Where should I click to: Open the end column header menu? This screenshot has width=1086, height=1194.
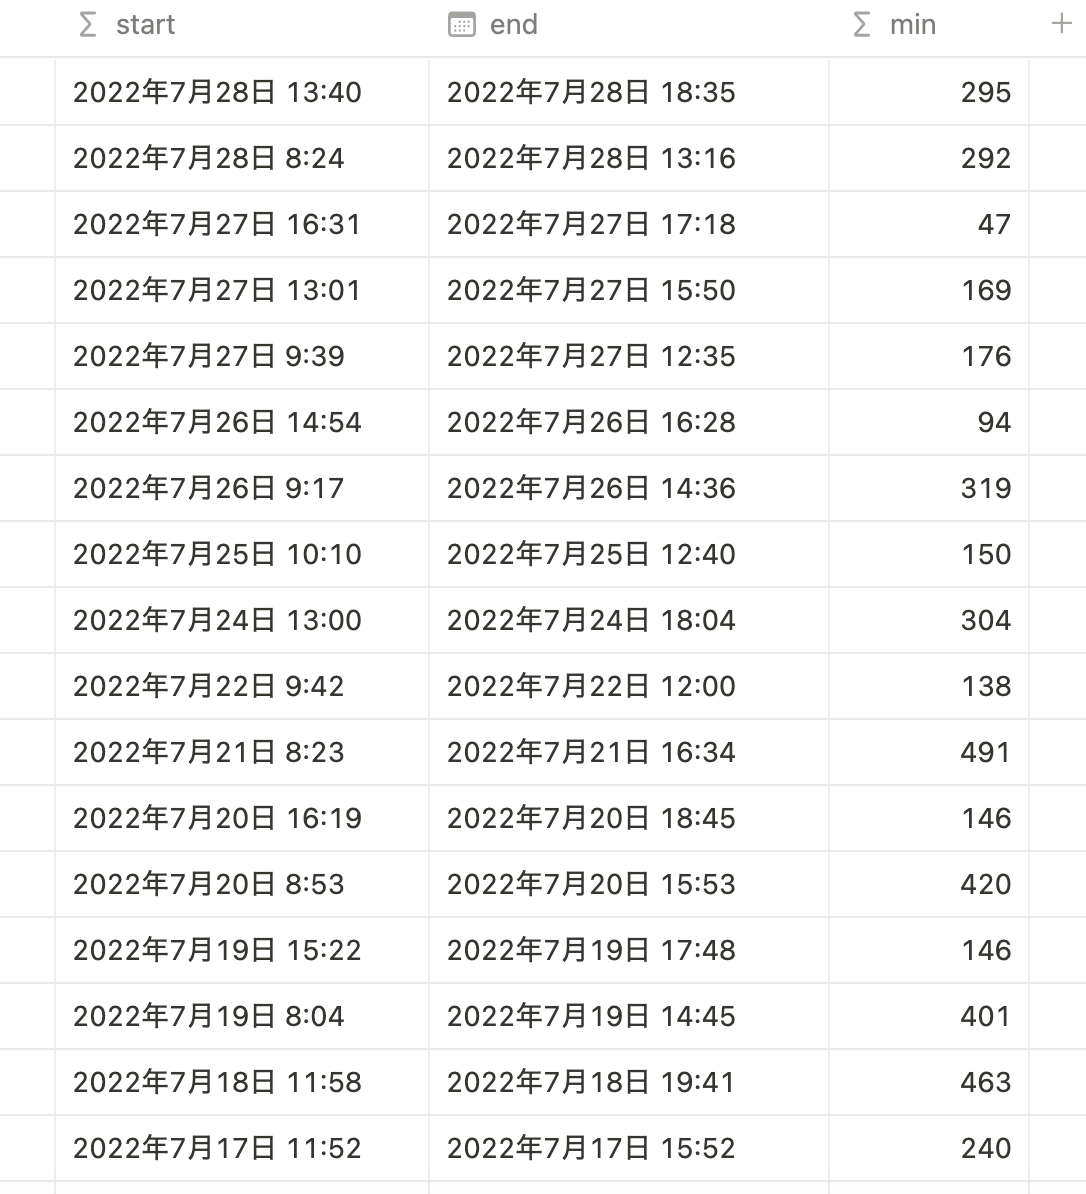(629, 25)
